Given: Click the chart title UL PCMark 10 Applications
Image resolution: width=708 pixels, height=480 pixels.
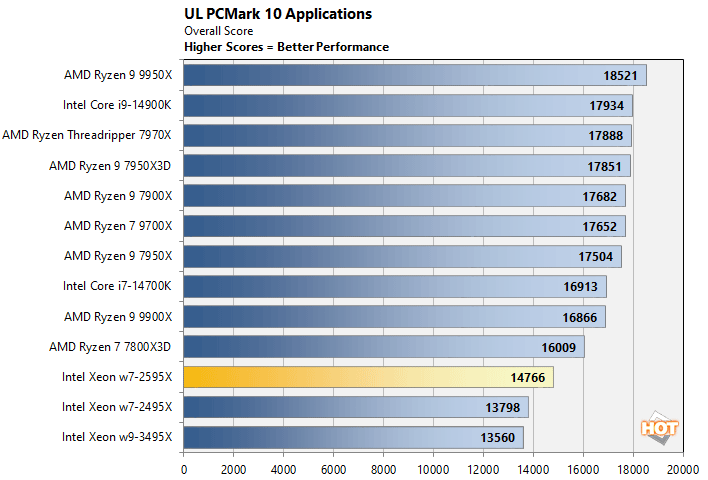Looking at the screenshot, I should (x=278, y=14).
